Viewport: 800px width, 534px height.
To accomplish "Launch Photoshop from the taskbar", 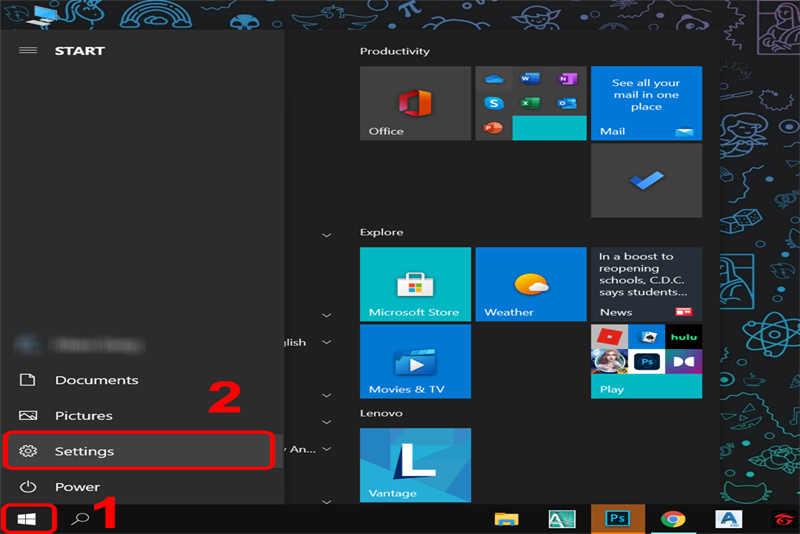I will [x=618, y=519].
